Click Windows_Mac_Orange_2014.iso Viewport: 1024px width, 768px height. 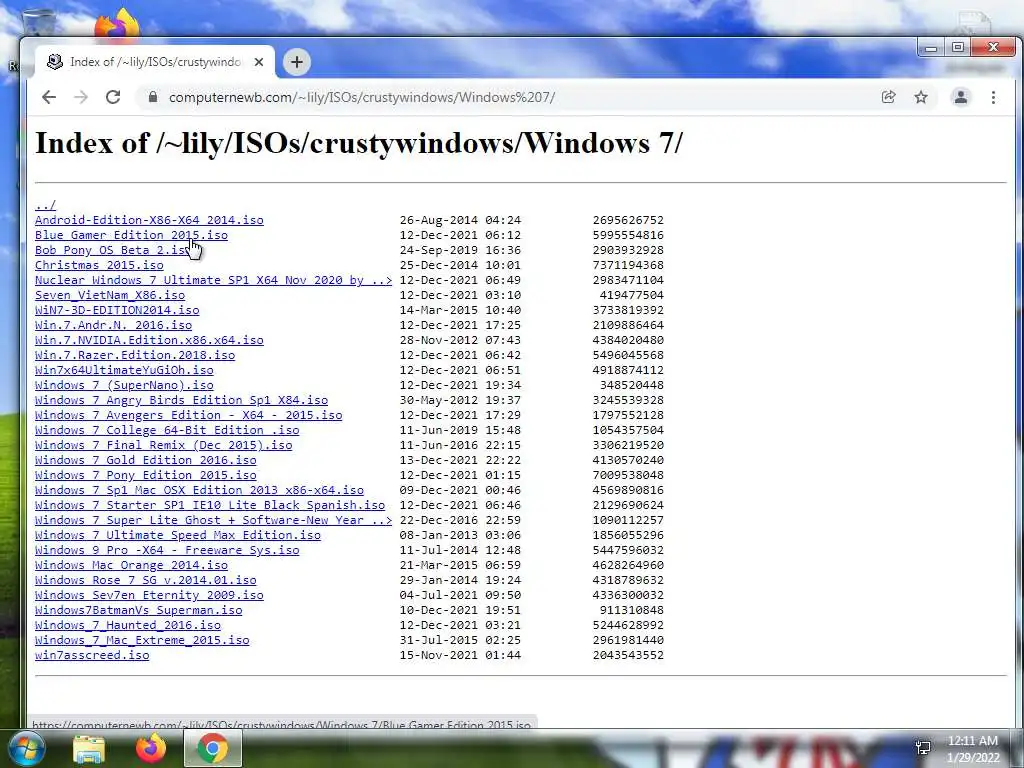point(131,566)
